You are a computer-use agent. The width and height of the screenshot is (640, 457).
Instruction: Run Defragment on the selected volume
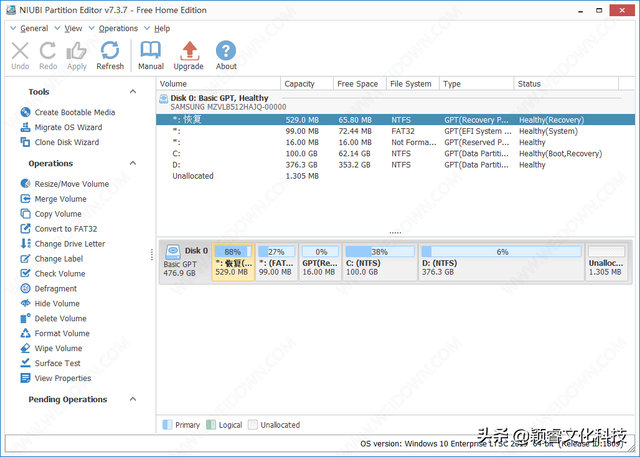[55, 288]
